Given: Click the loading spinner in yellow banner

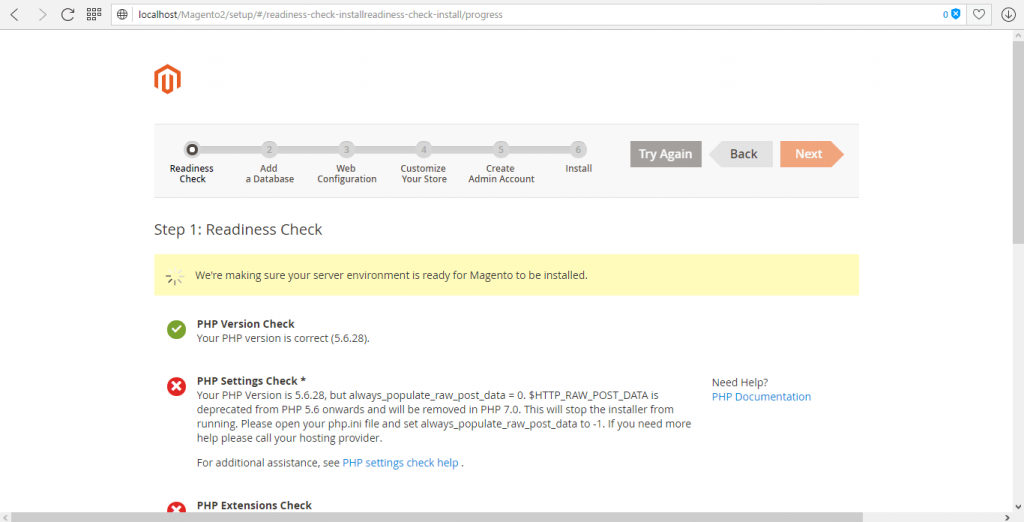Looking at the screenshot, I should (174, 276).
